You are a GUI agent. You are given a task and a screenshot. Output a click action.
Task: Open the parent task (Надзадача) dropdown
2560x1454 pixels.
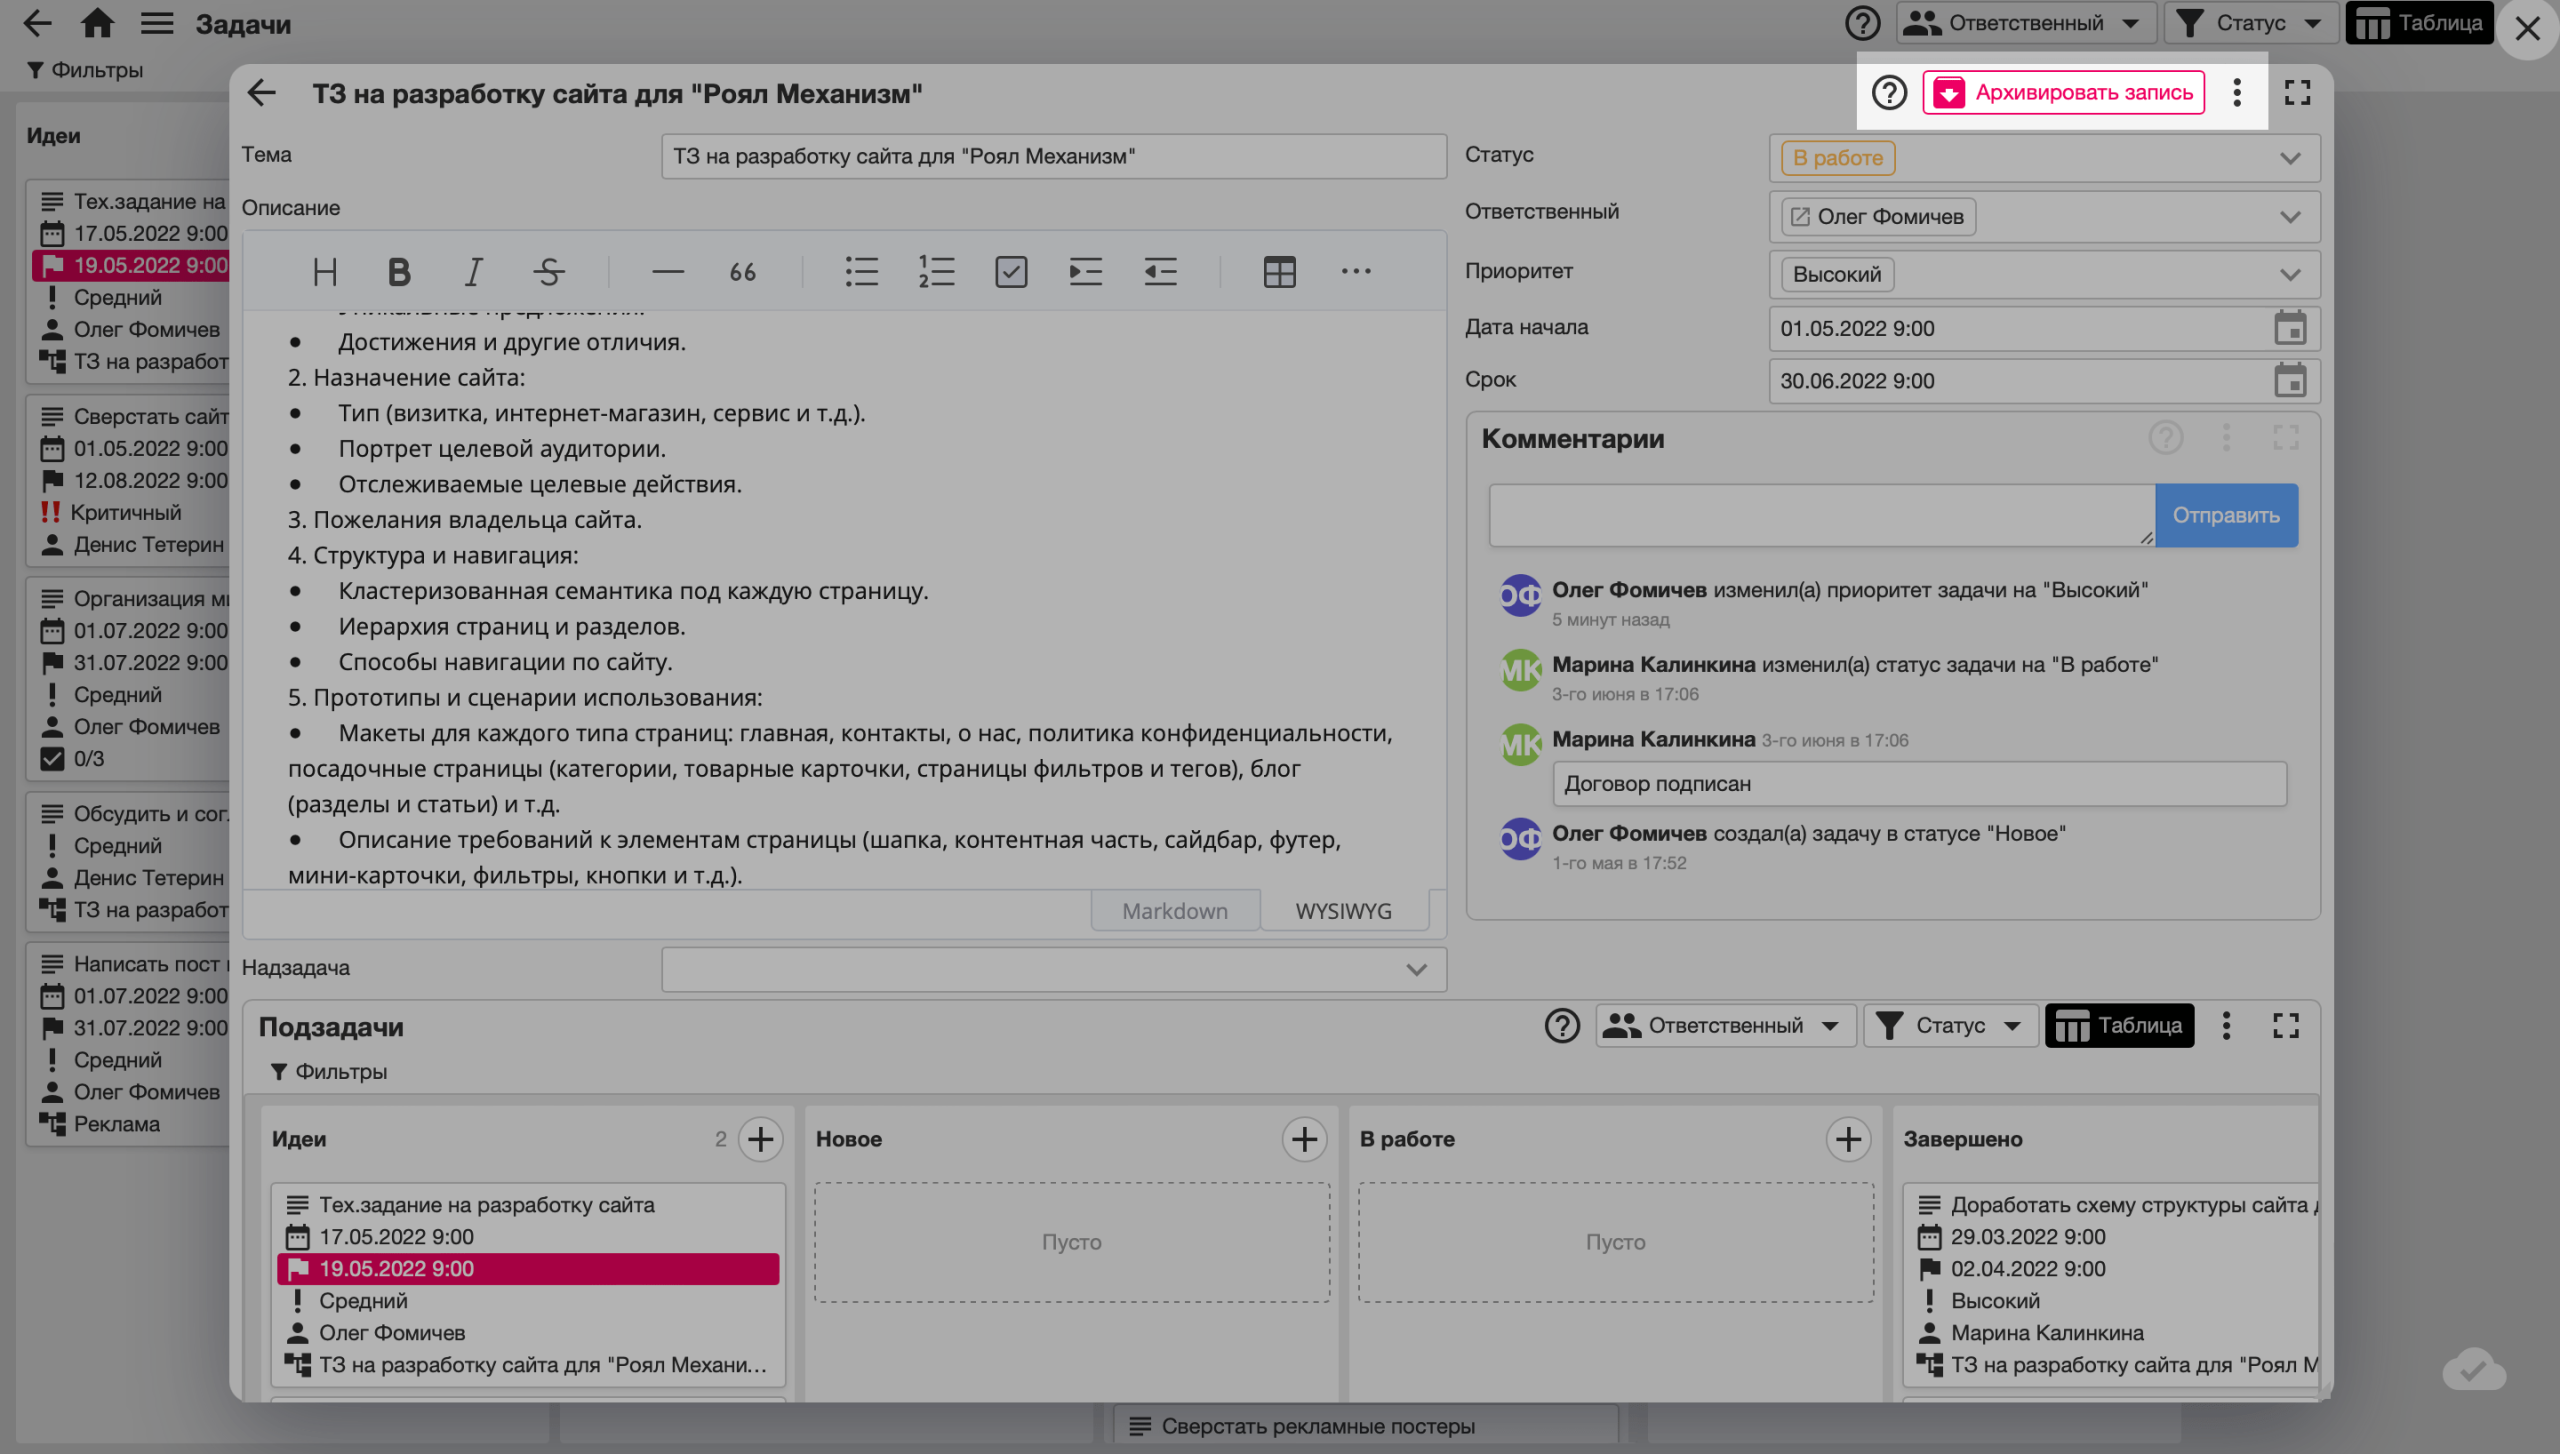[1415, 969]
